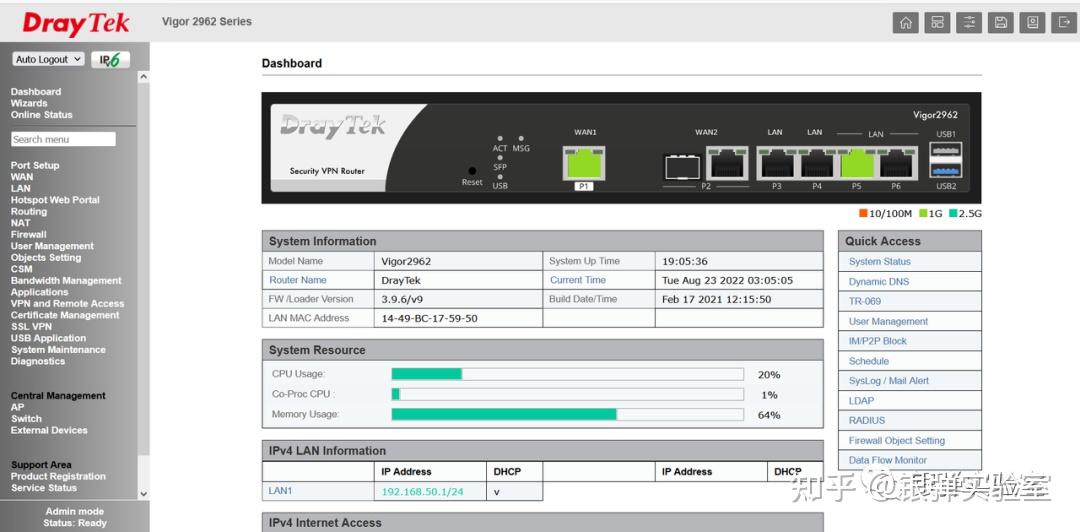The height and width of the screenshot is (532, 1080).
Task: Select LAN port P3 on the router image
Action: (x=777, y=164)
